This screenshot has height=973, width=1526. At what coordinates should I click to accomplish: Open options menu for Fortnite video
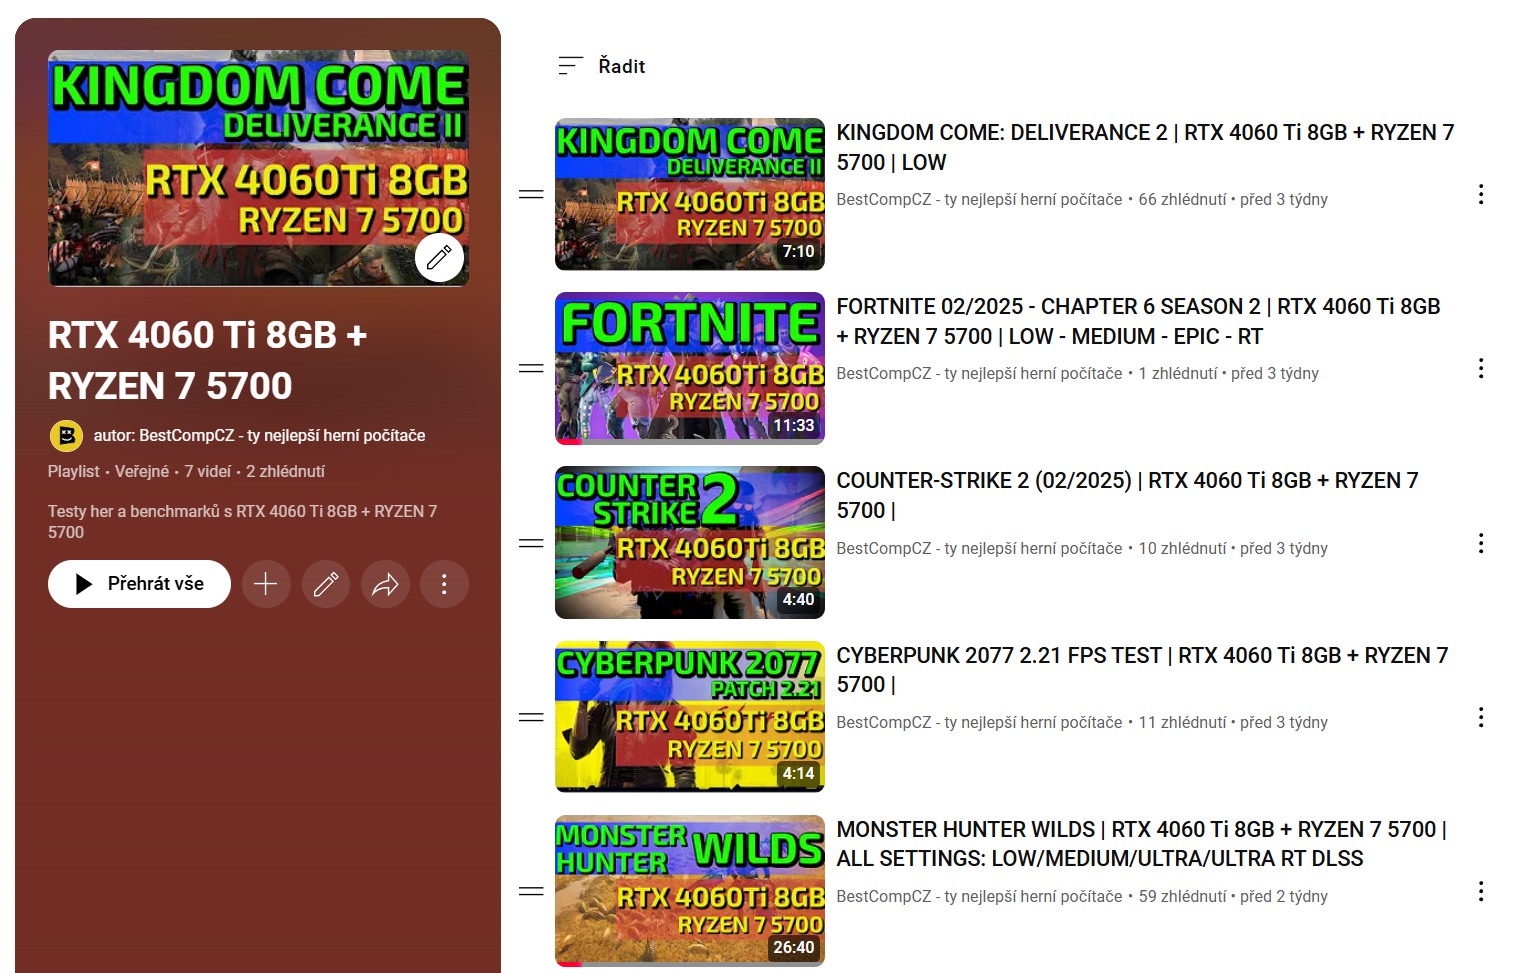point(1481,368)
